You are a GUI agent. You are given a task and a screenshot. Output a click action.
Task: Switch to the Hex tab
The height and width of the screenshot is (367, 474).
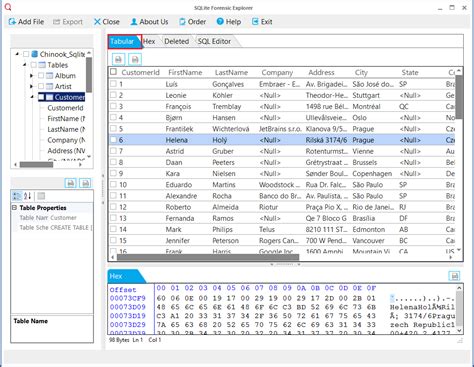pyautogui.click(x=149, y=41)
